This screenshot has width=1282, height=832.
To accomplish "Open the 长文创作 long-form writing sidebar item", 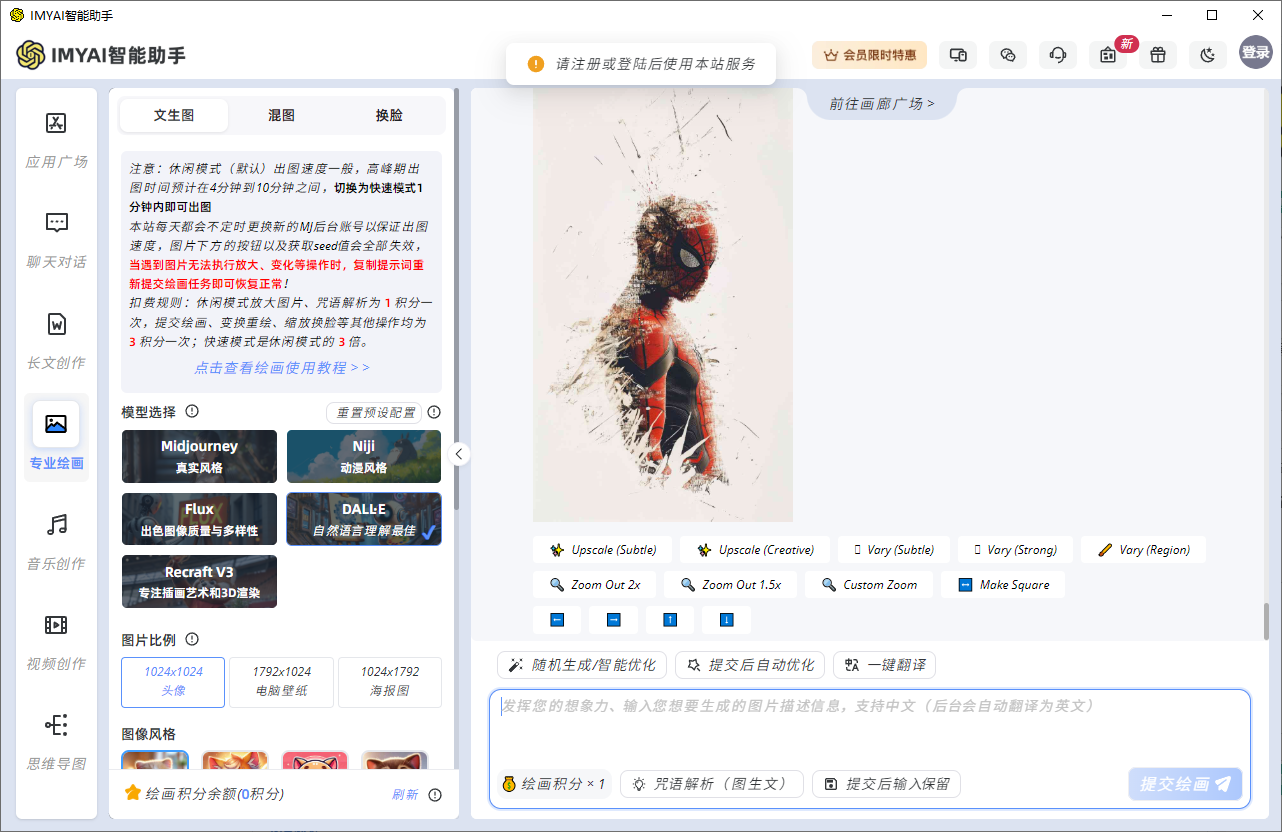I will click(x=57, y=339).
